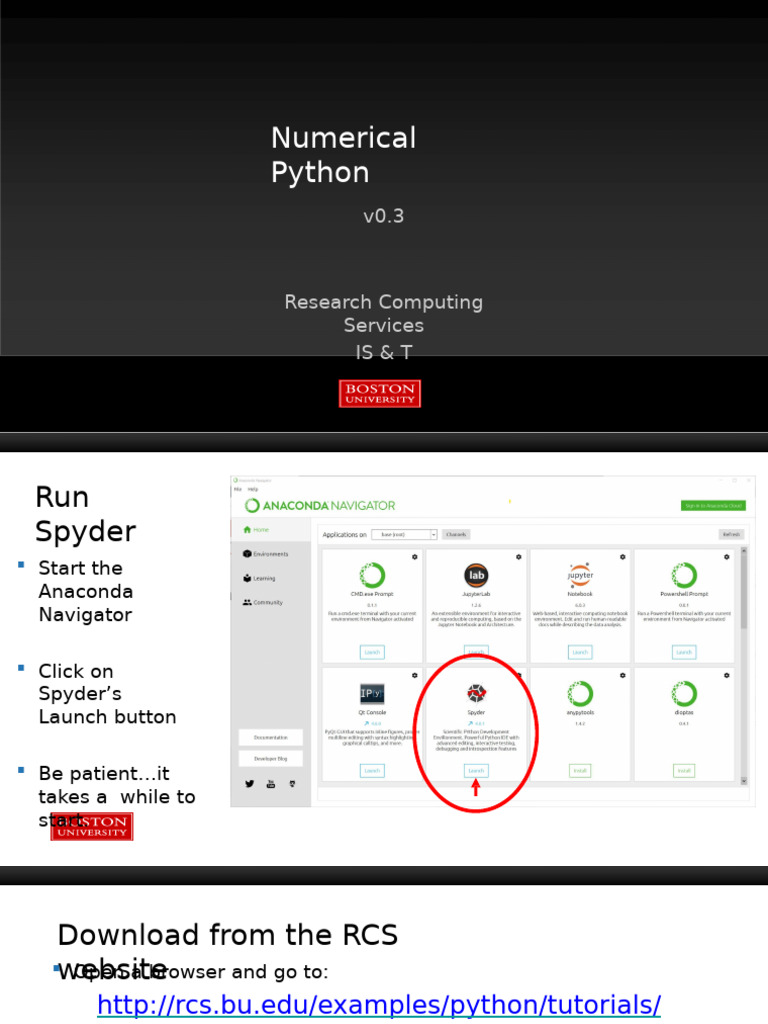This screenshot has width=768, height=1024.
Task: Open Powershell Prompt settings gear
Action: 726,557
